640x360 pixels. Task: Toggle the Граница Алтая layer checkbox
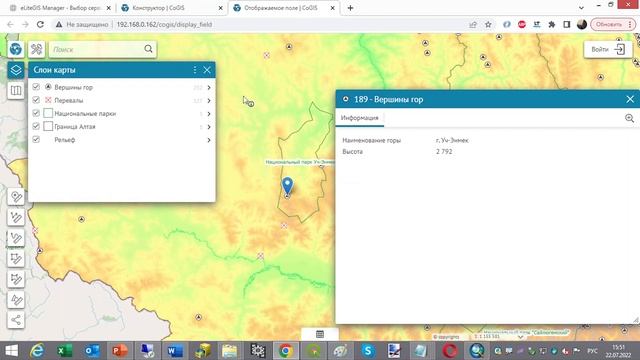click(36, 126)
